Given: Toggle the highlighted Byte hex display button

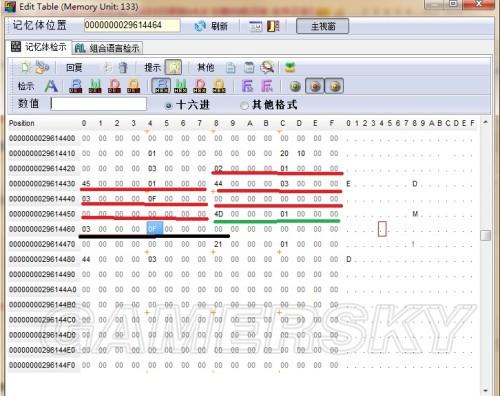Looking at the screenshot, I should point(161,86).
